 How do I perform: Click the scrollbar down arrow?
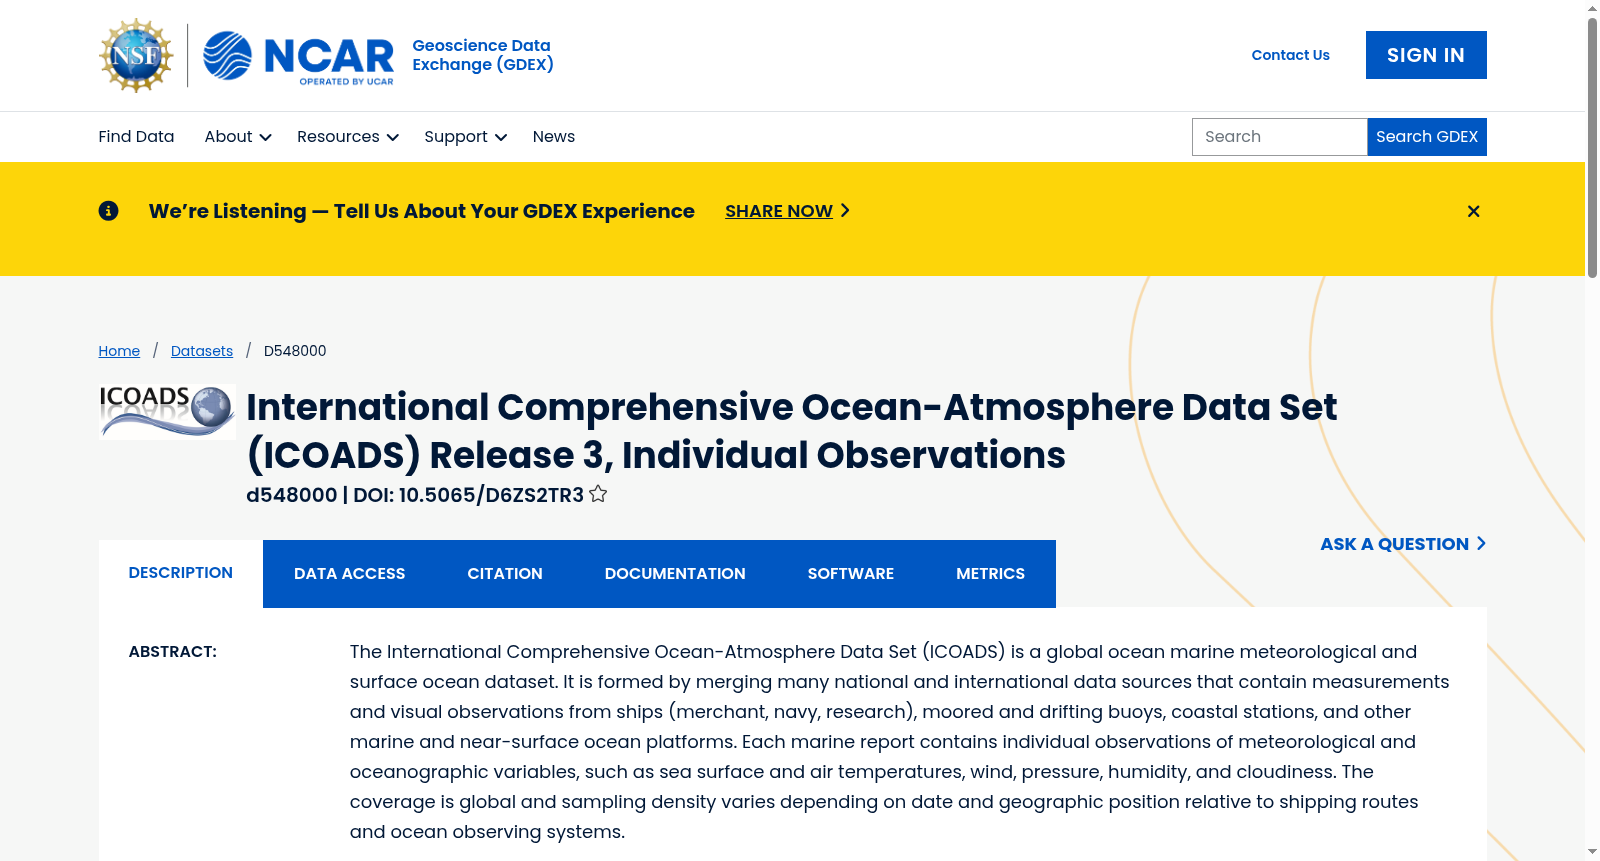click(1592, 852)
